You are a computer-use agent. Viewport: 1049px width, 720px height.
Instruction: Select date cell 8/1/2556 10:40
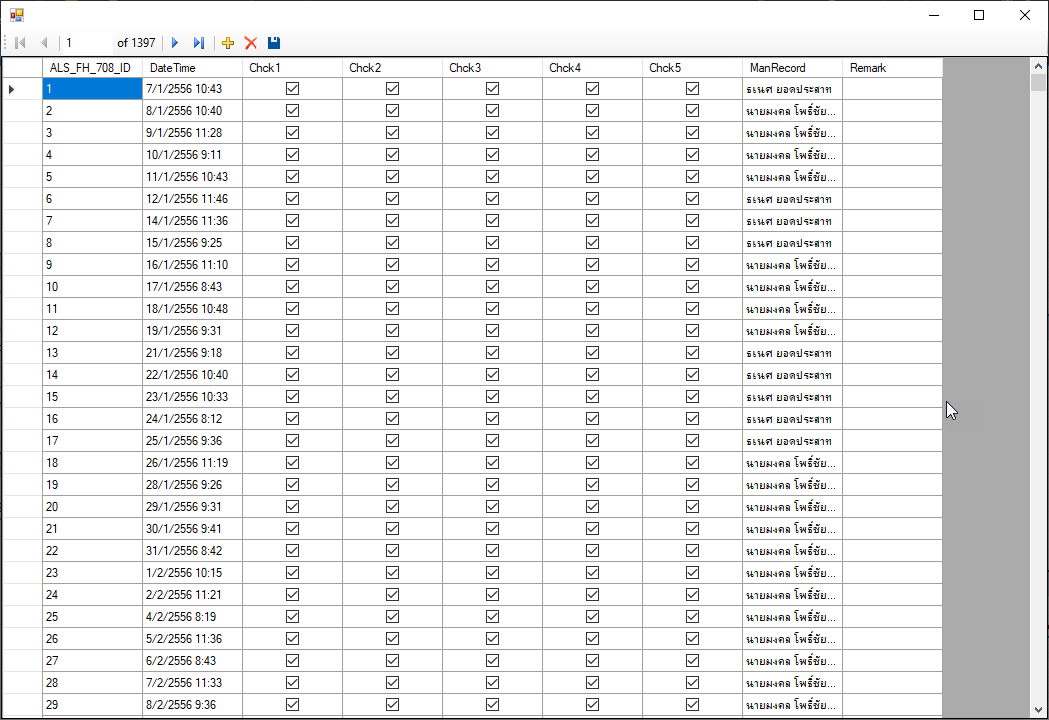click(x=192, y=110)
